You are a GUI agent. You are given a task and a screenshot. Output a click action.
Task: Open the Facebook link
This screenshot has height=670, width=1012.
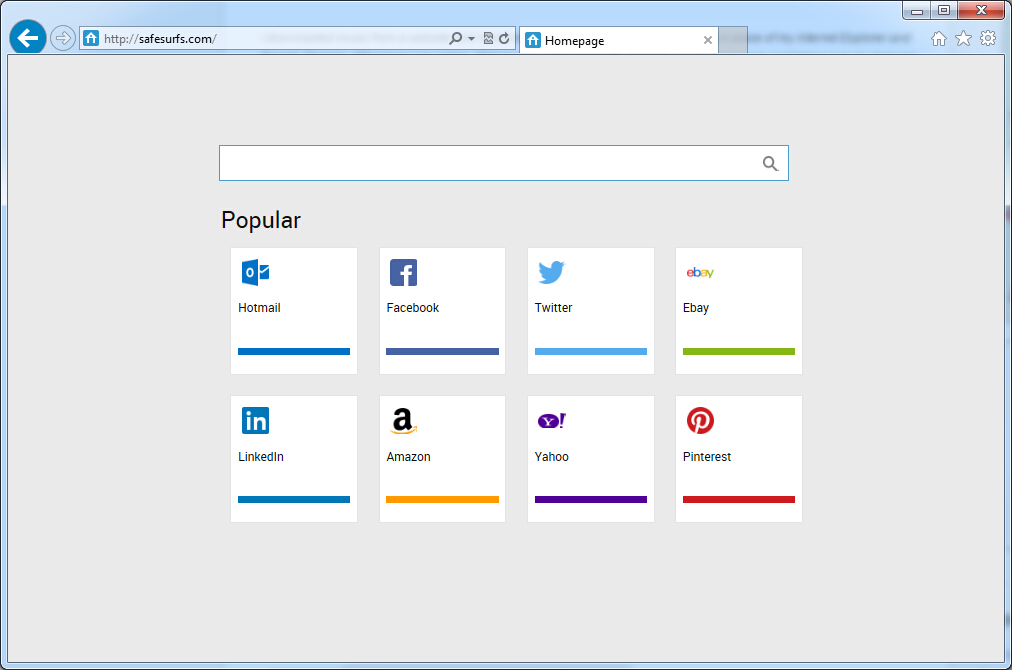coord(412,308)
